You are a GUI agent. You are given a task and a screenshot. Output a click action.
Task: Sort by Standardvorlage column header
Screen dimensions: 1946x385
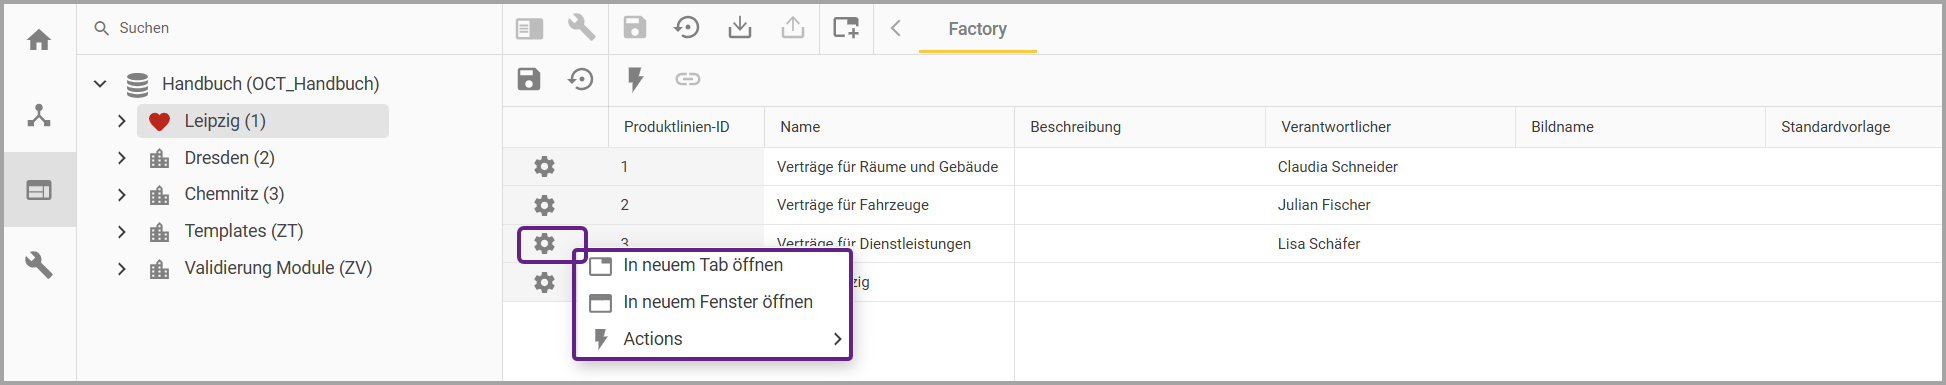[1836, 127]
